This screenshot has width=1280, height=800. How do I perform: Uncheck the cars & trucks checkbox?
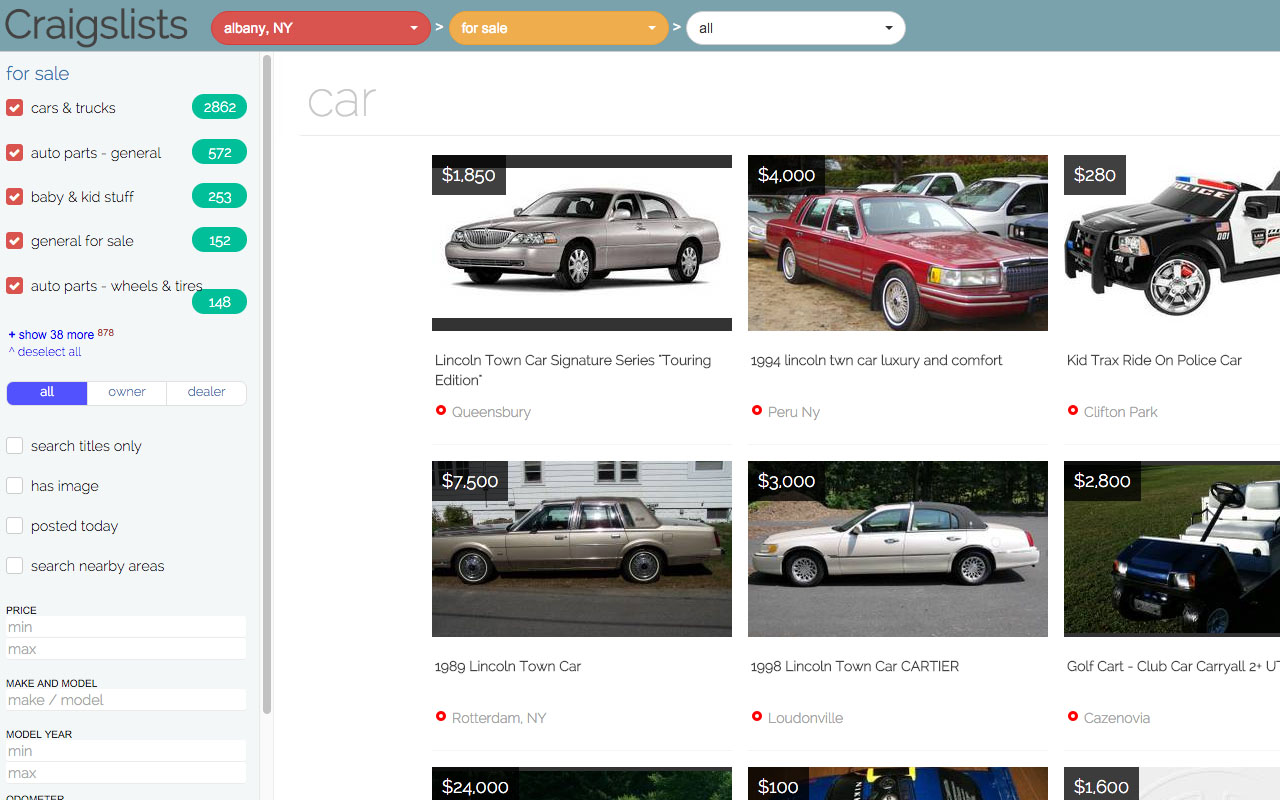coord(15,107)
